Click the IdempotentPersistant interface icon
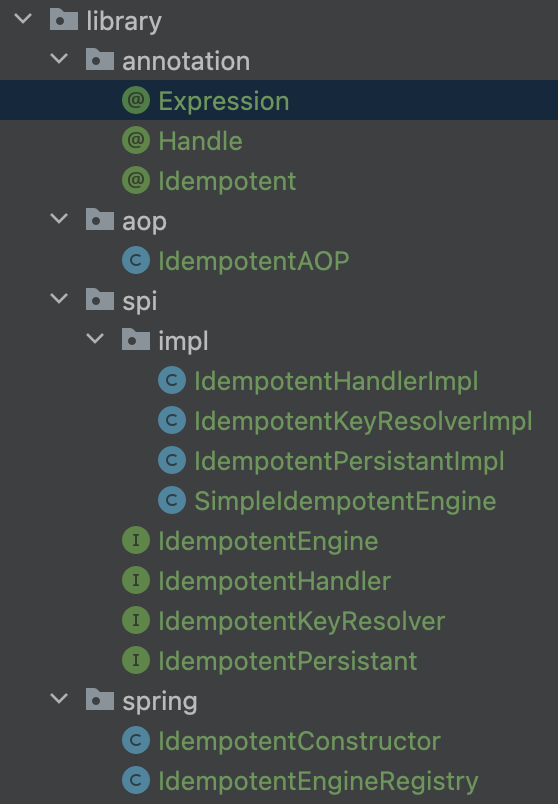 click(x=136, y=660)
